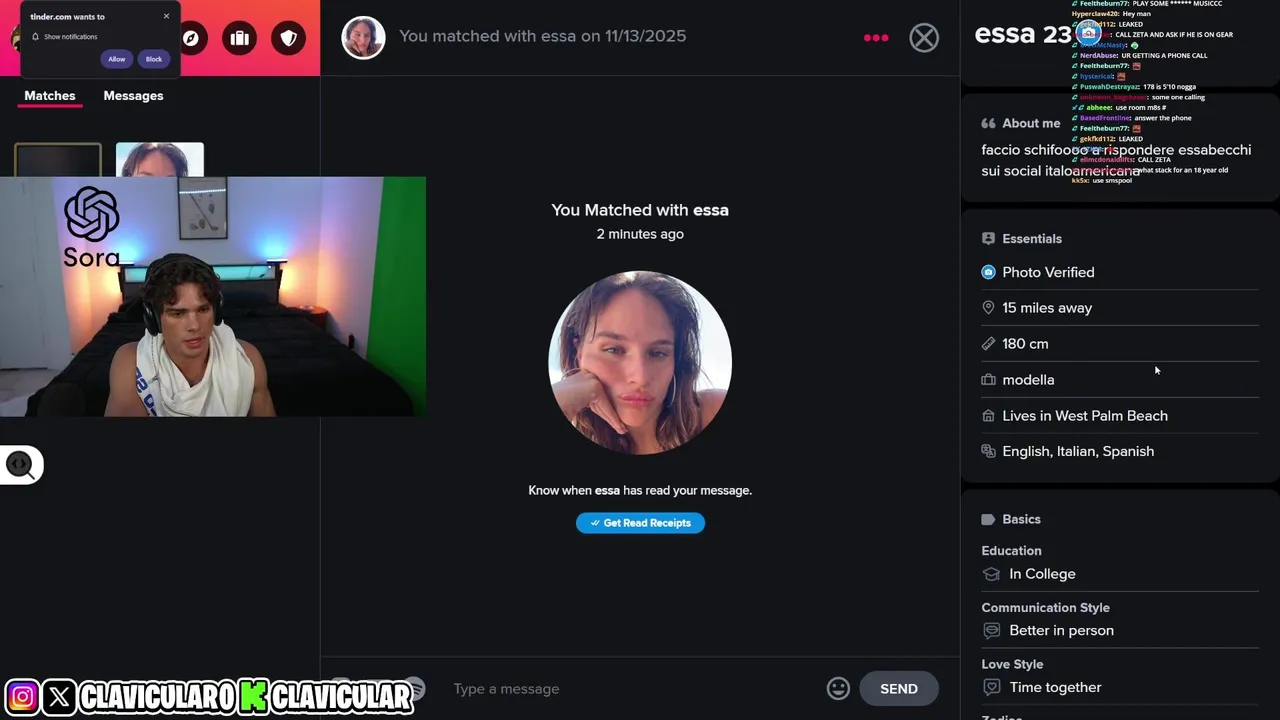View essa's large circular profile photo
This screenshot has height=720, width=1280.
(640, 362)
